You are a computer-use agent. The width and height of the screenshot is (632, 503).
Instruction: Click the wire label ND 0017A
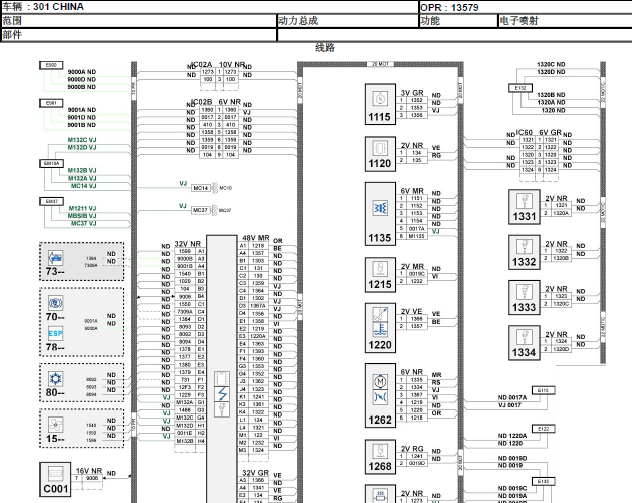coord(512,397)
